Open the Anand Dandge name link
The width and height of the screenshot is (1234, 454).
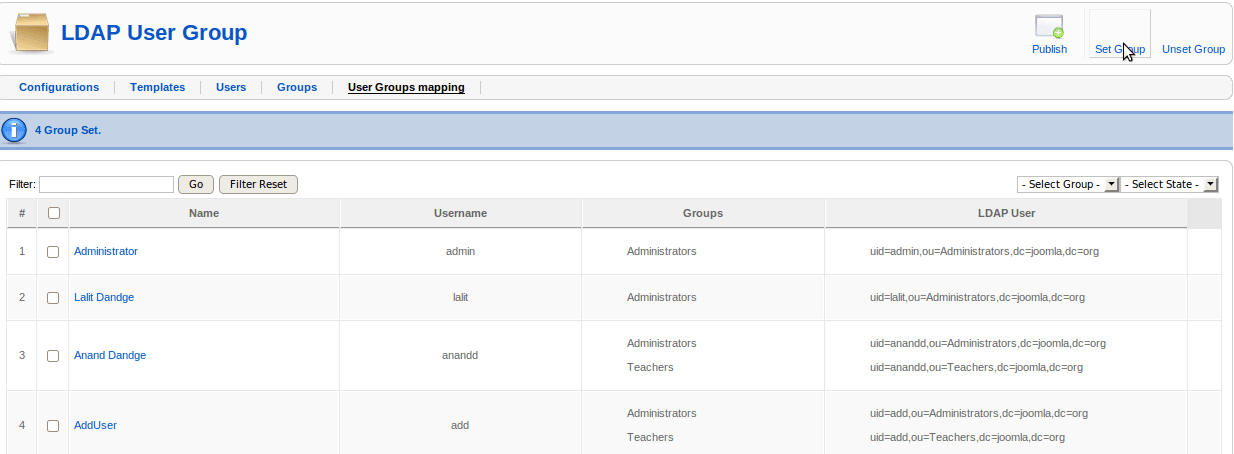[x=110, y=356]
